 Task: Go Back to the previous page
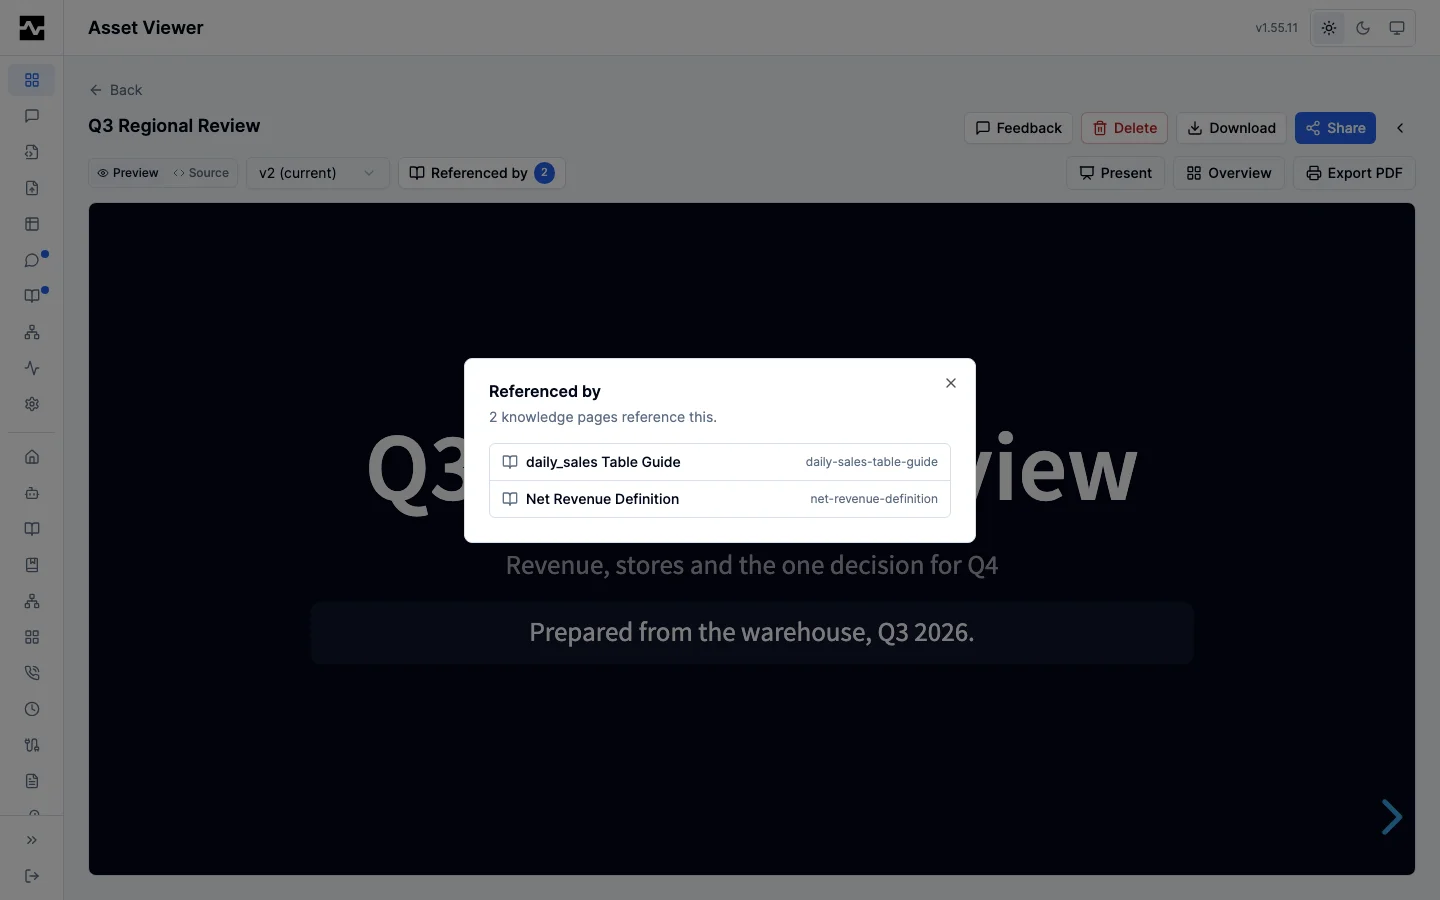pyautogui.click(x=116, y=90)
